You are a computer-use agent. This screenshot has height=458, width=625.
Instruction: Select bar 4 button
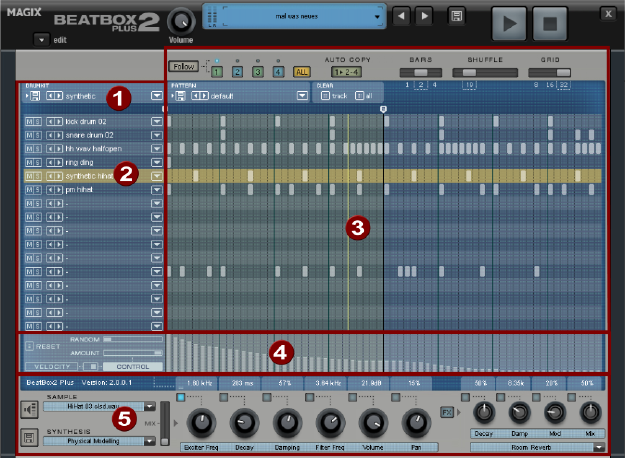(x=278, y=72)
